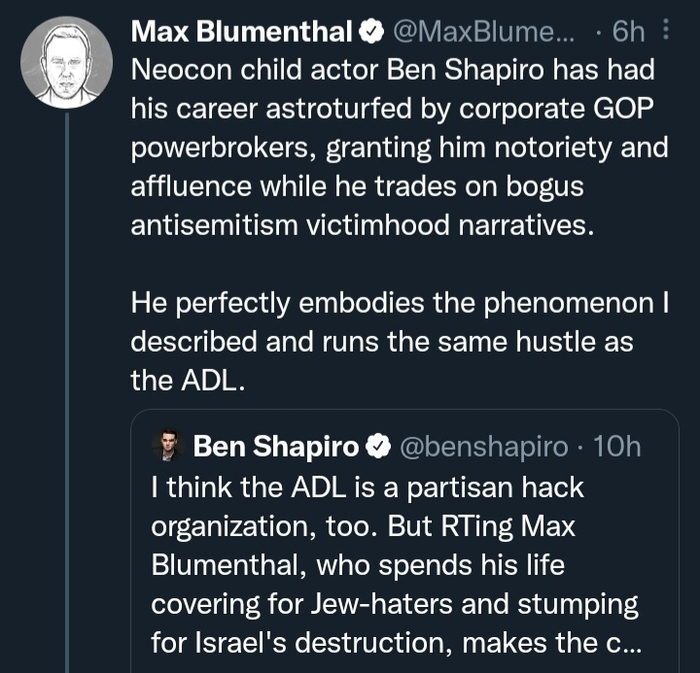
Task: Click 'powerbrokers, granting him notoriety' line
Action: pyautogui.click(x=398, y=148)
